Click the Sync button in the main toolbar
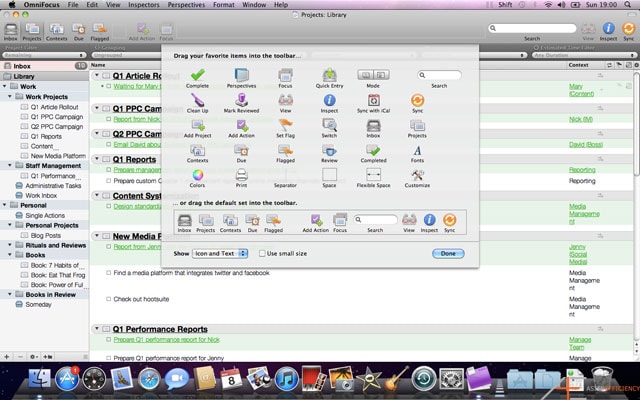 click(x=629, y=31)
